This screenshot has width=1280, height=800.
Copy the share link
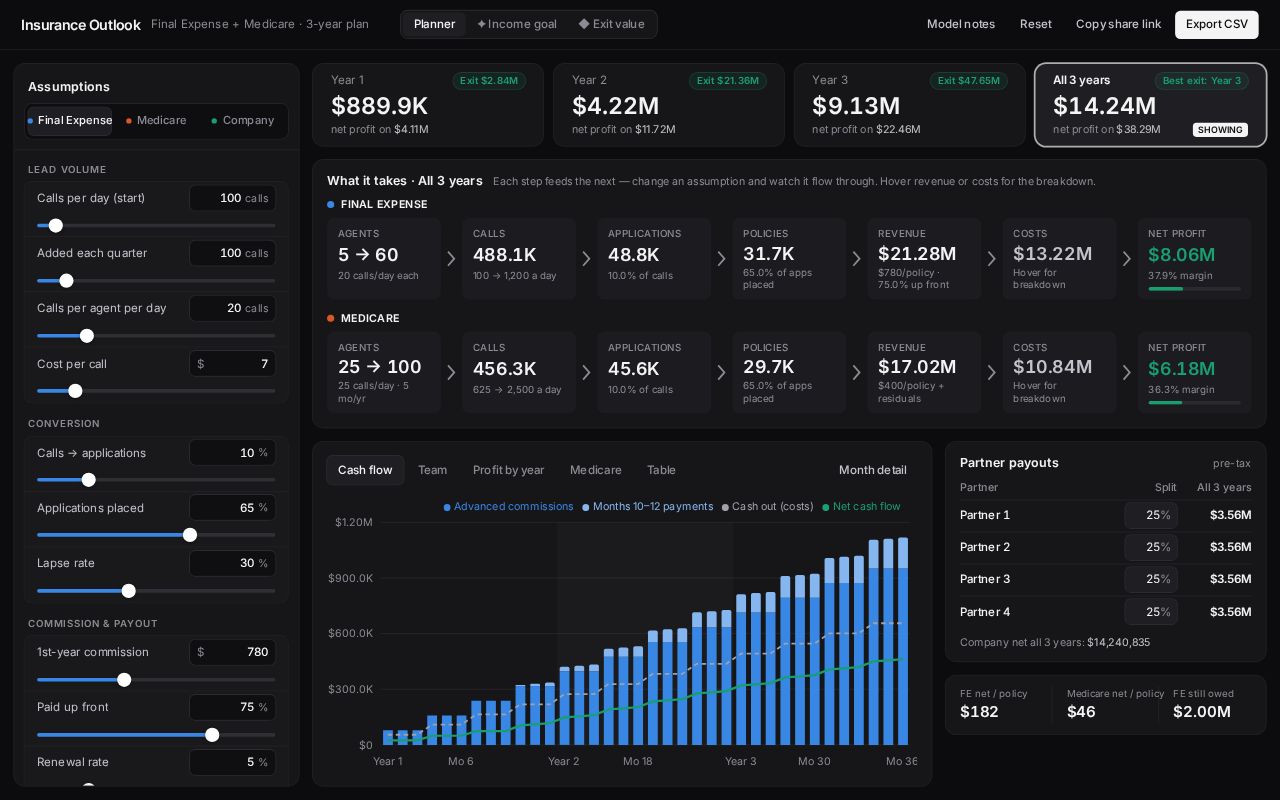coord(1118,24)
